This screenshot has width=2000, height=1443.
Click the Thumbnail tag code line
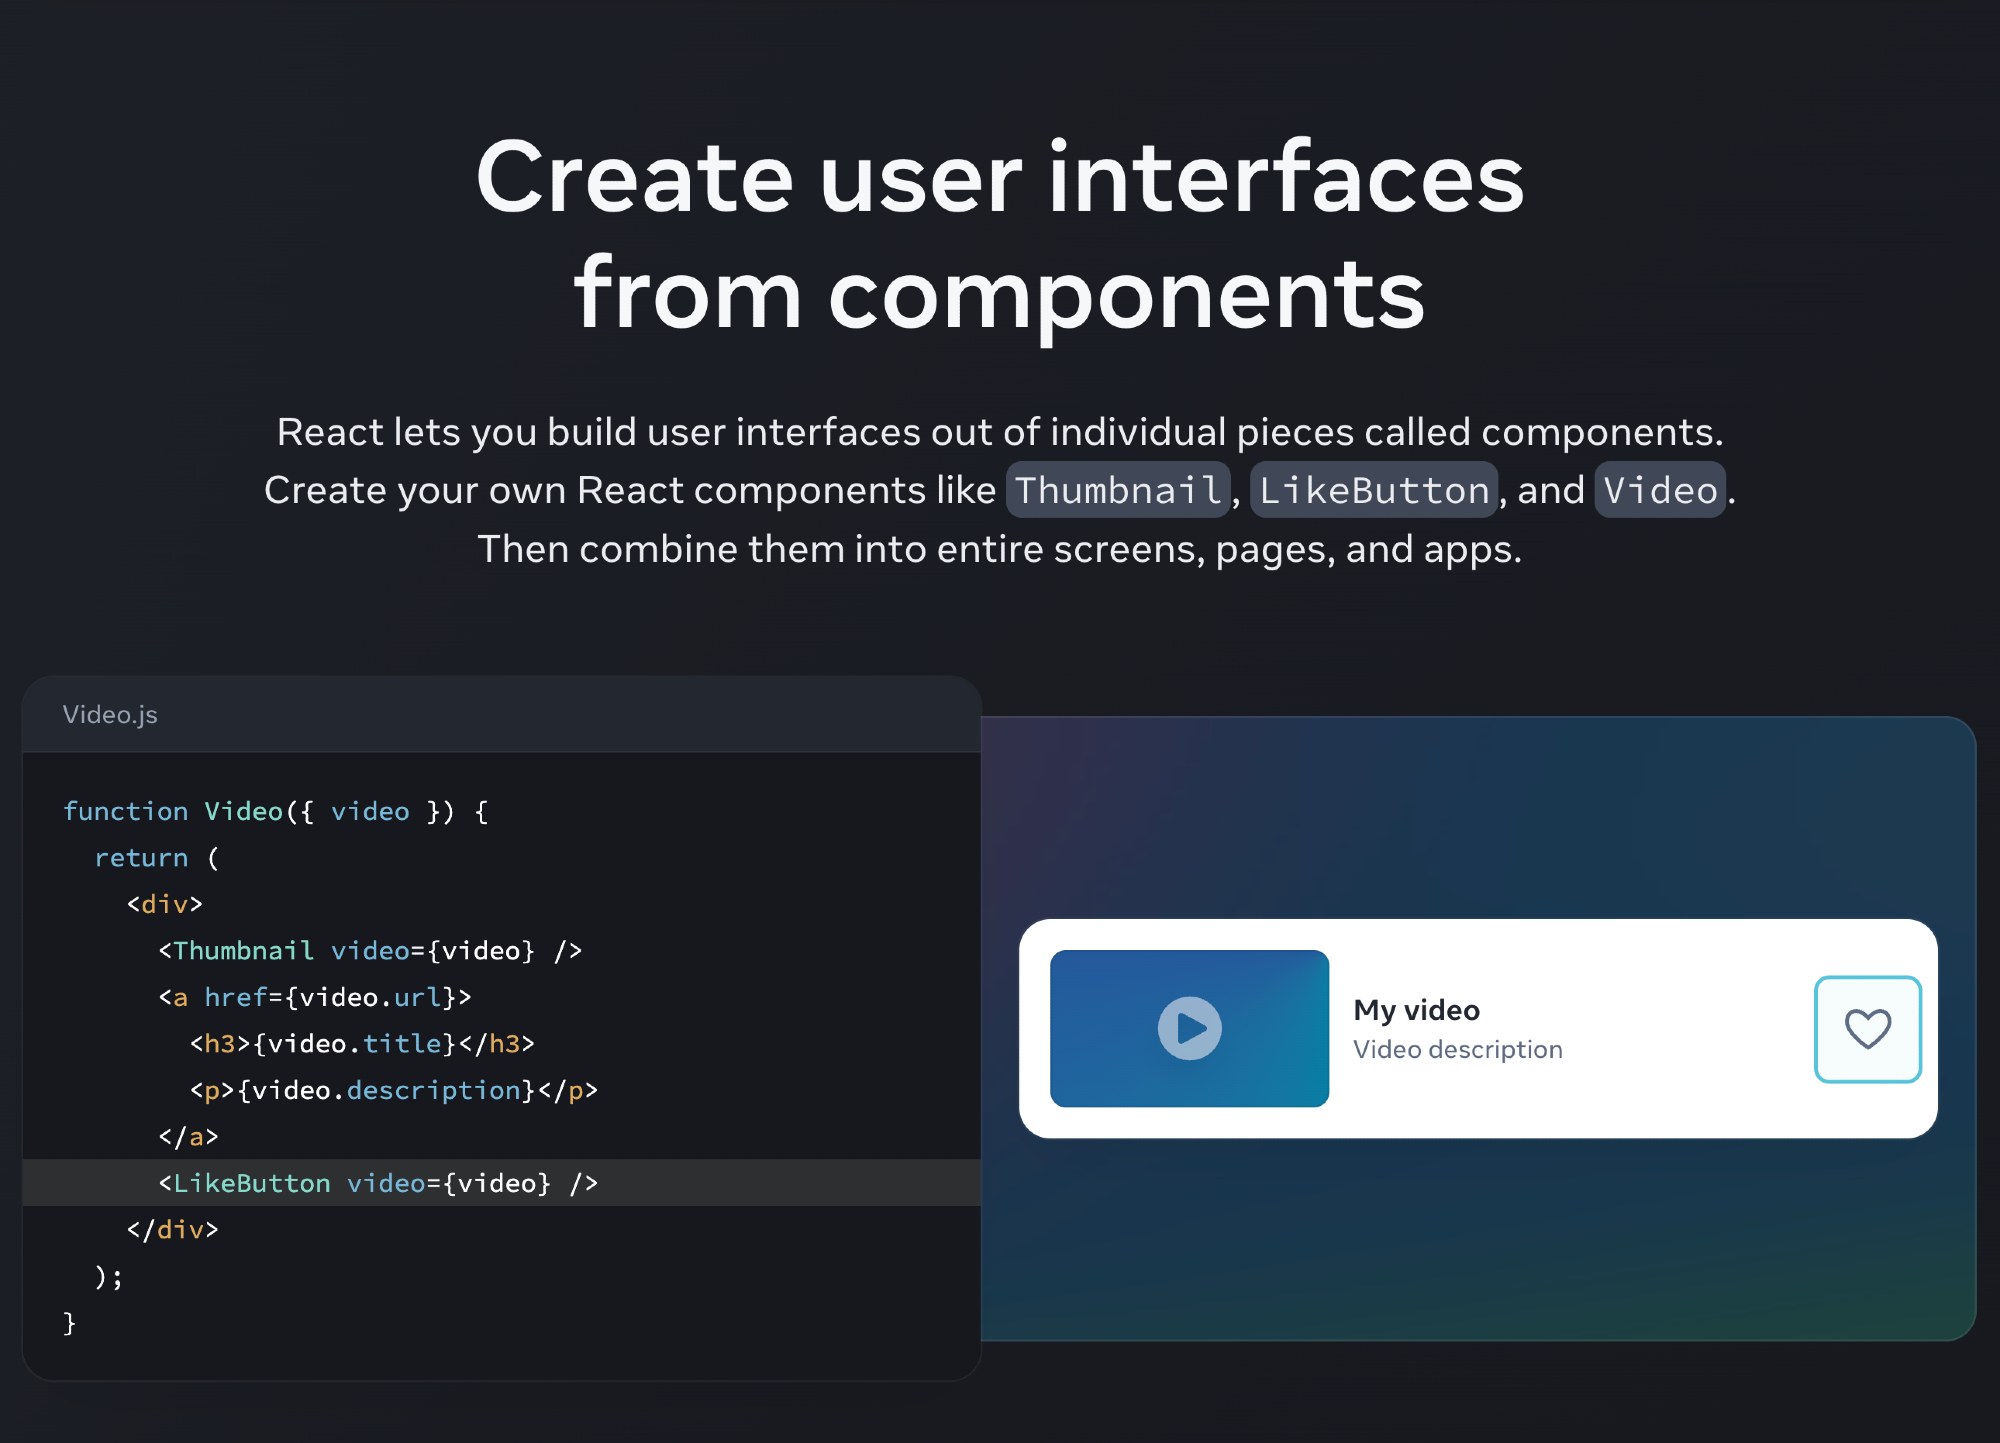[370, 950]
